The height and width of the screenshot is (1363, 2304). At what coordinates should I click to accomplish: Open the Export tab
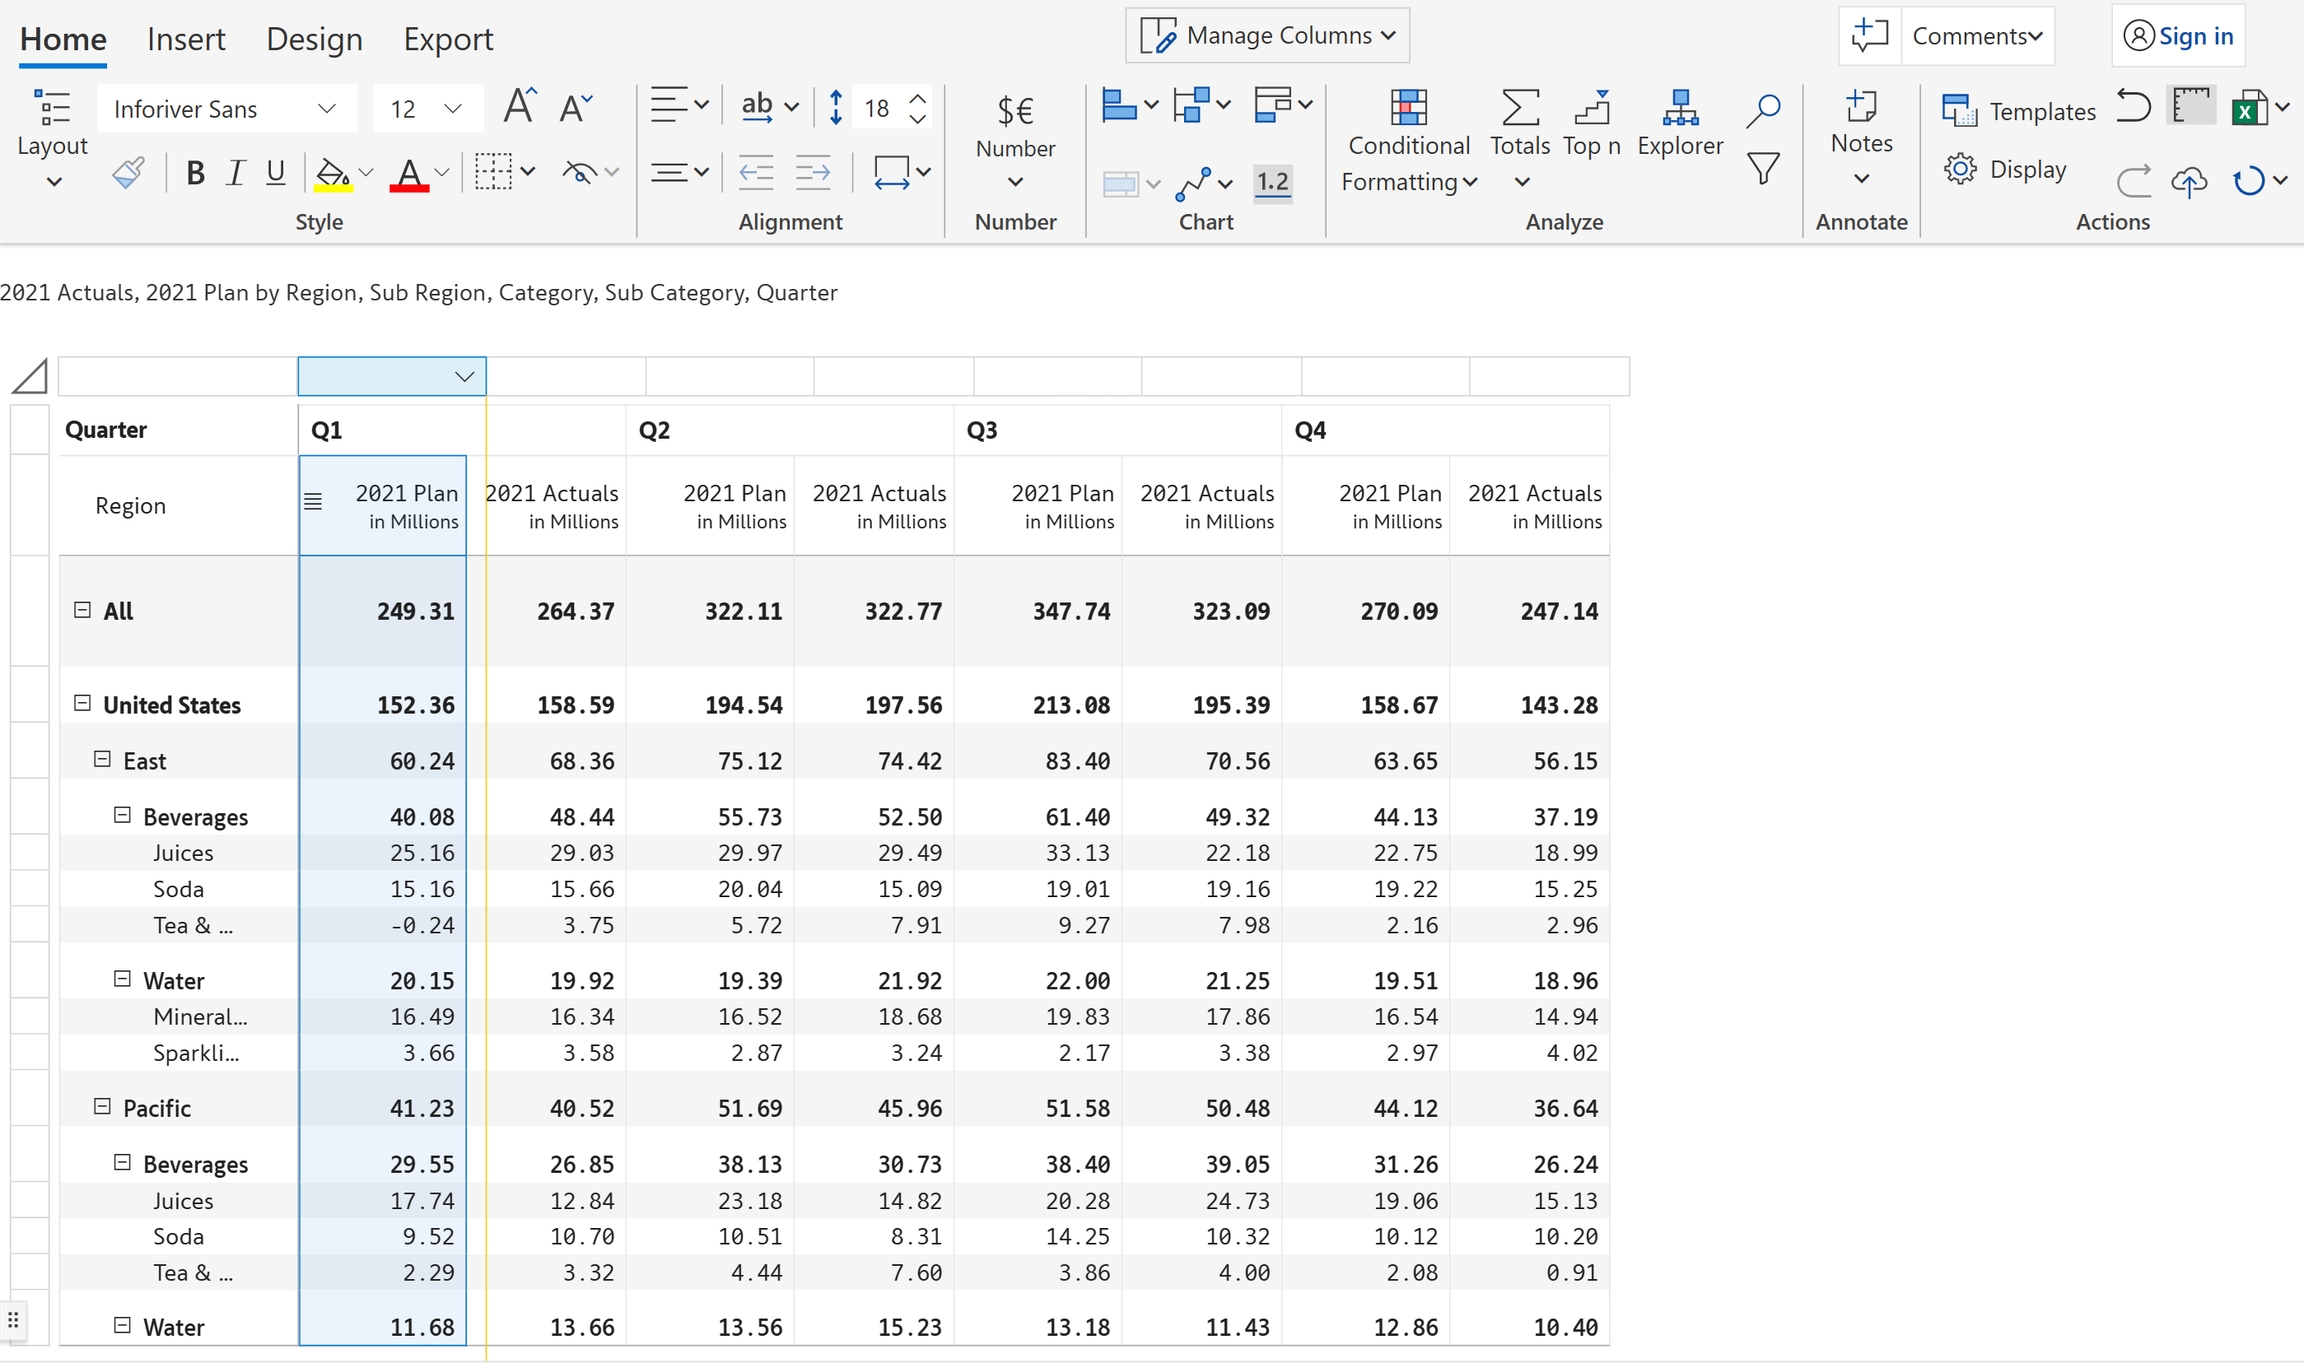(448, 39)
